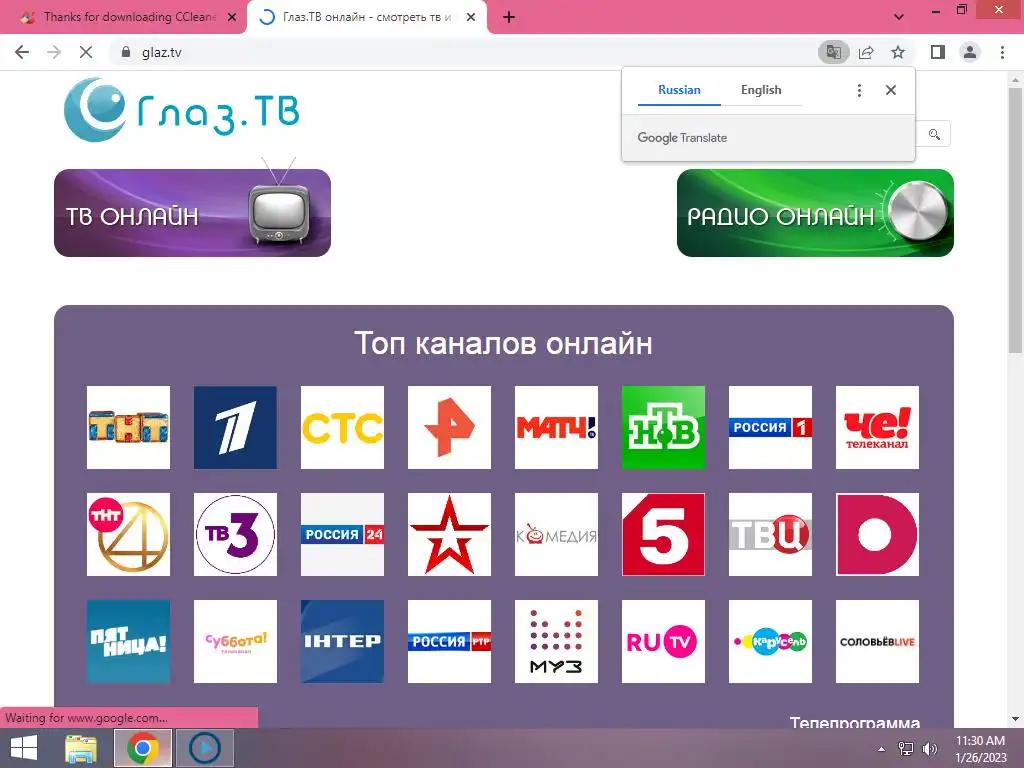The height and width of the screenshot is (768, 1024).
Task: Select English in the translate popup
Action: click(761, 90)
